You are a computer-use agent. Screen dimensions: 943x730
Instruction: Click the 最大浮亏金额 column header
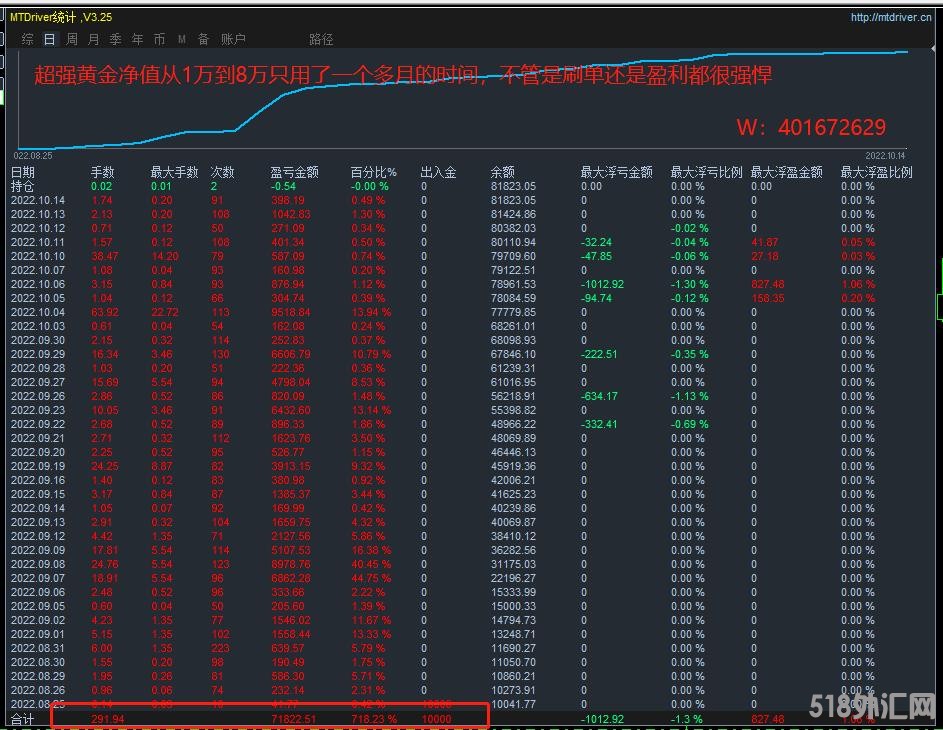pyautogui.click(x=616, y=173)
